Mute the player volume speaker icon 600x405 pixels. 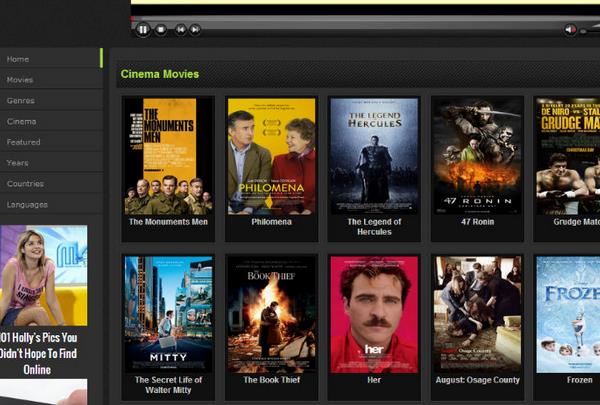click(570, 29)
